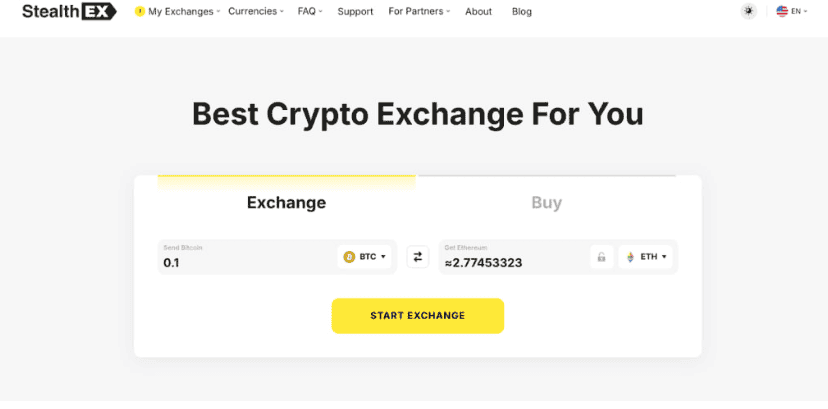The height and width of the screenshot is (409, 828).
Task: Switch to the Buy tab
Action: pyautogui.click(x=546, y=203)
